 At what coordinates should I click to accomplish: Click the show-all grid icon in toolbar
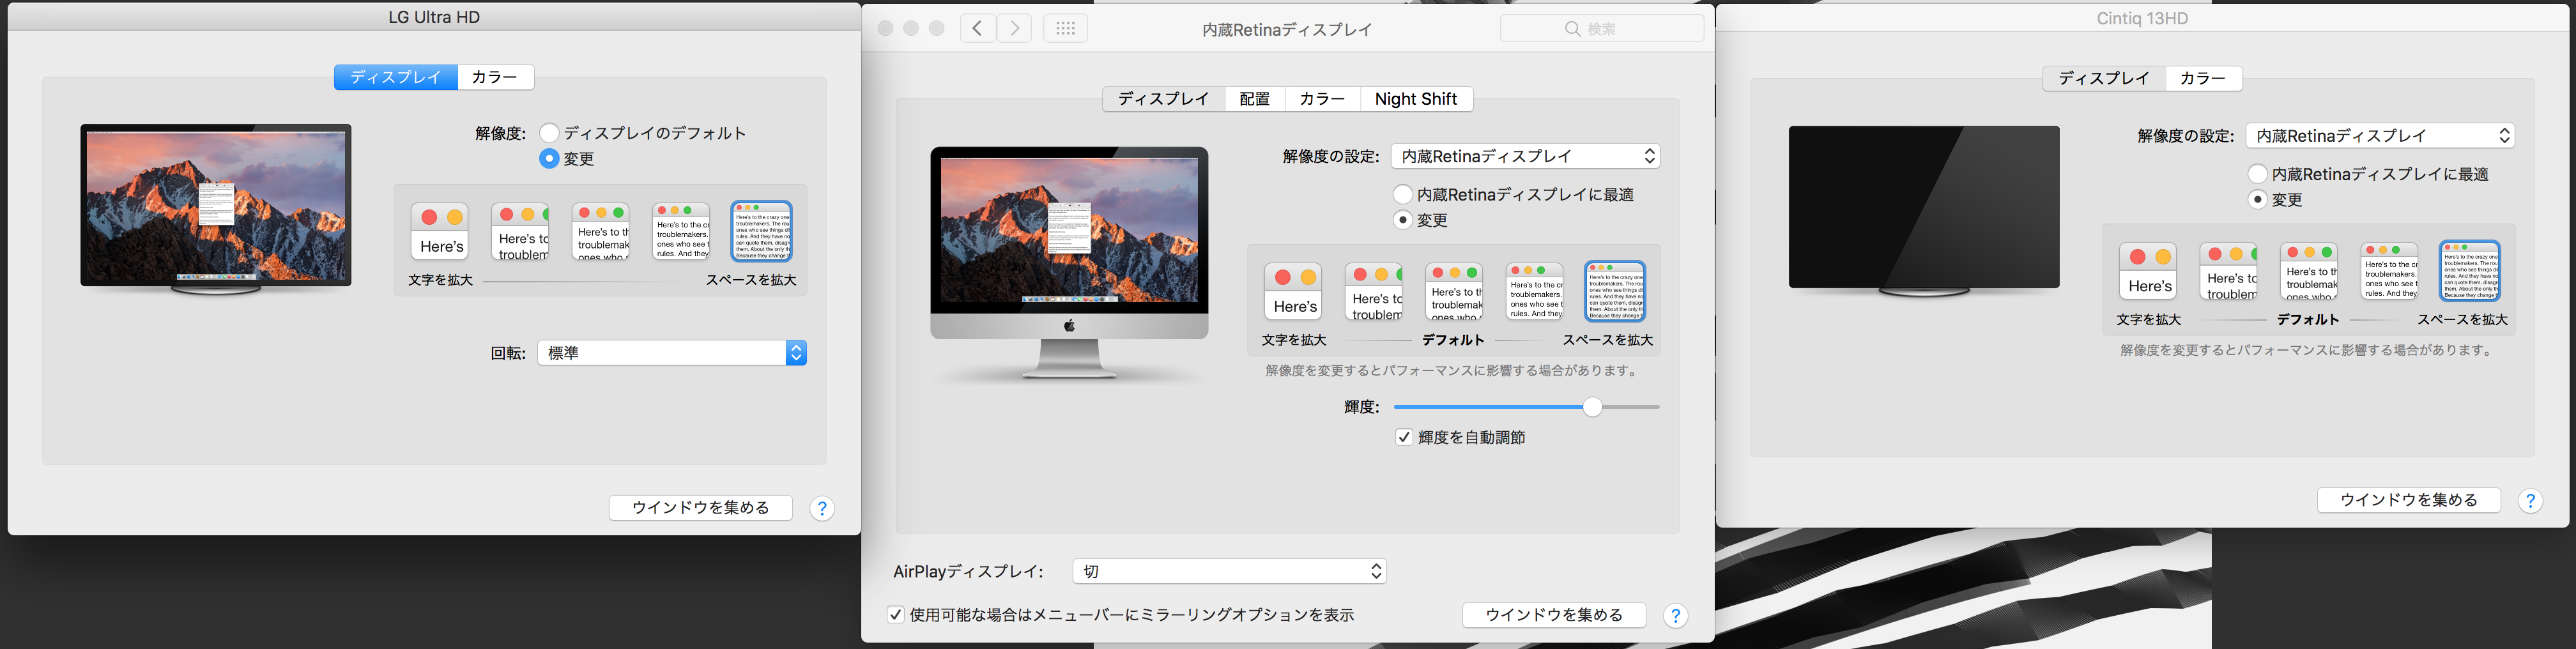click(x=1065, y=28)
